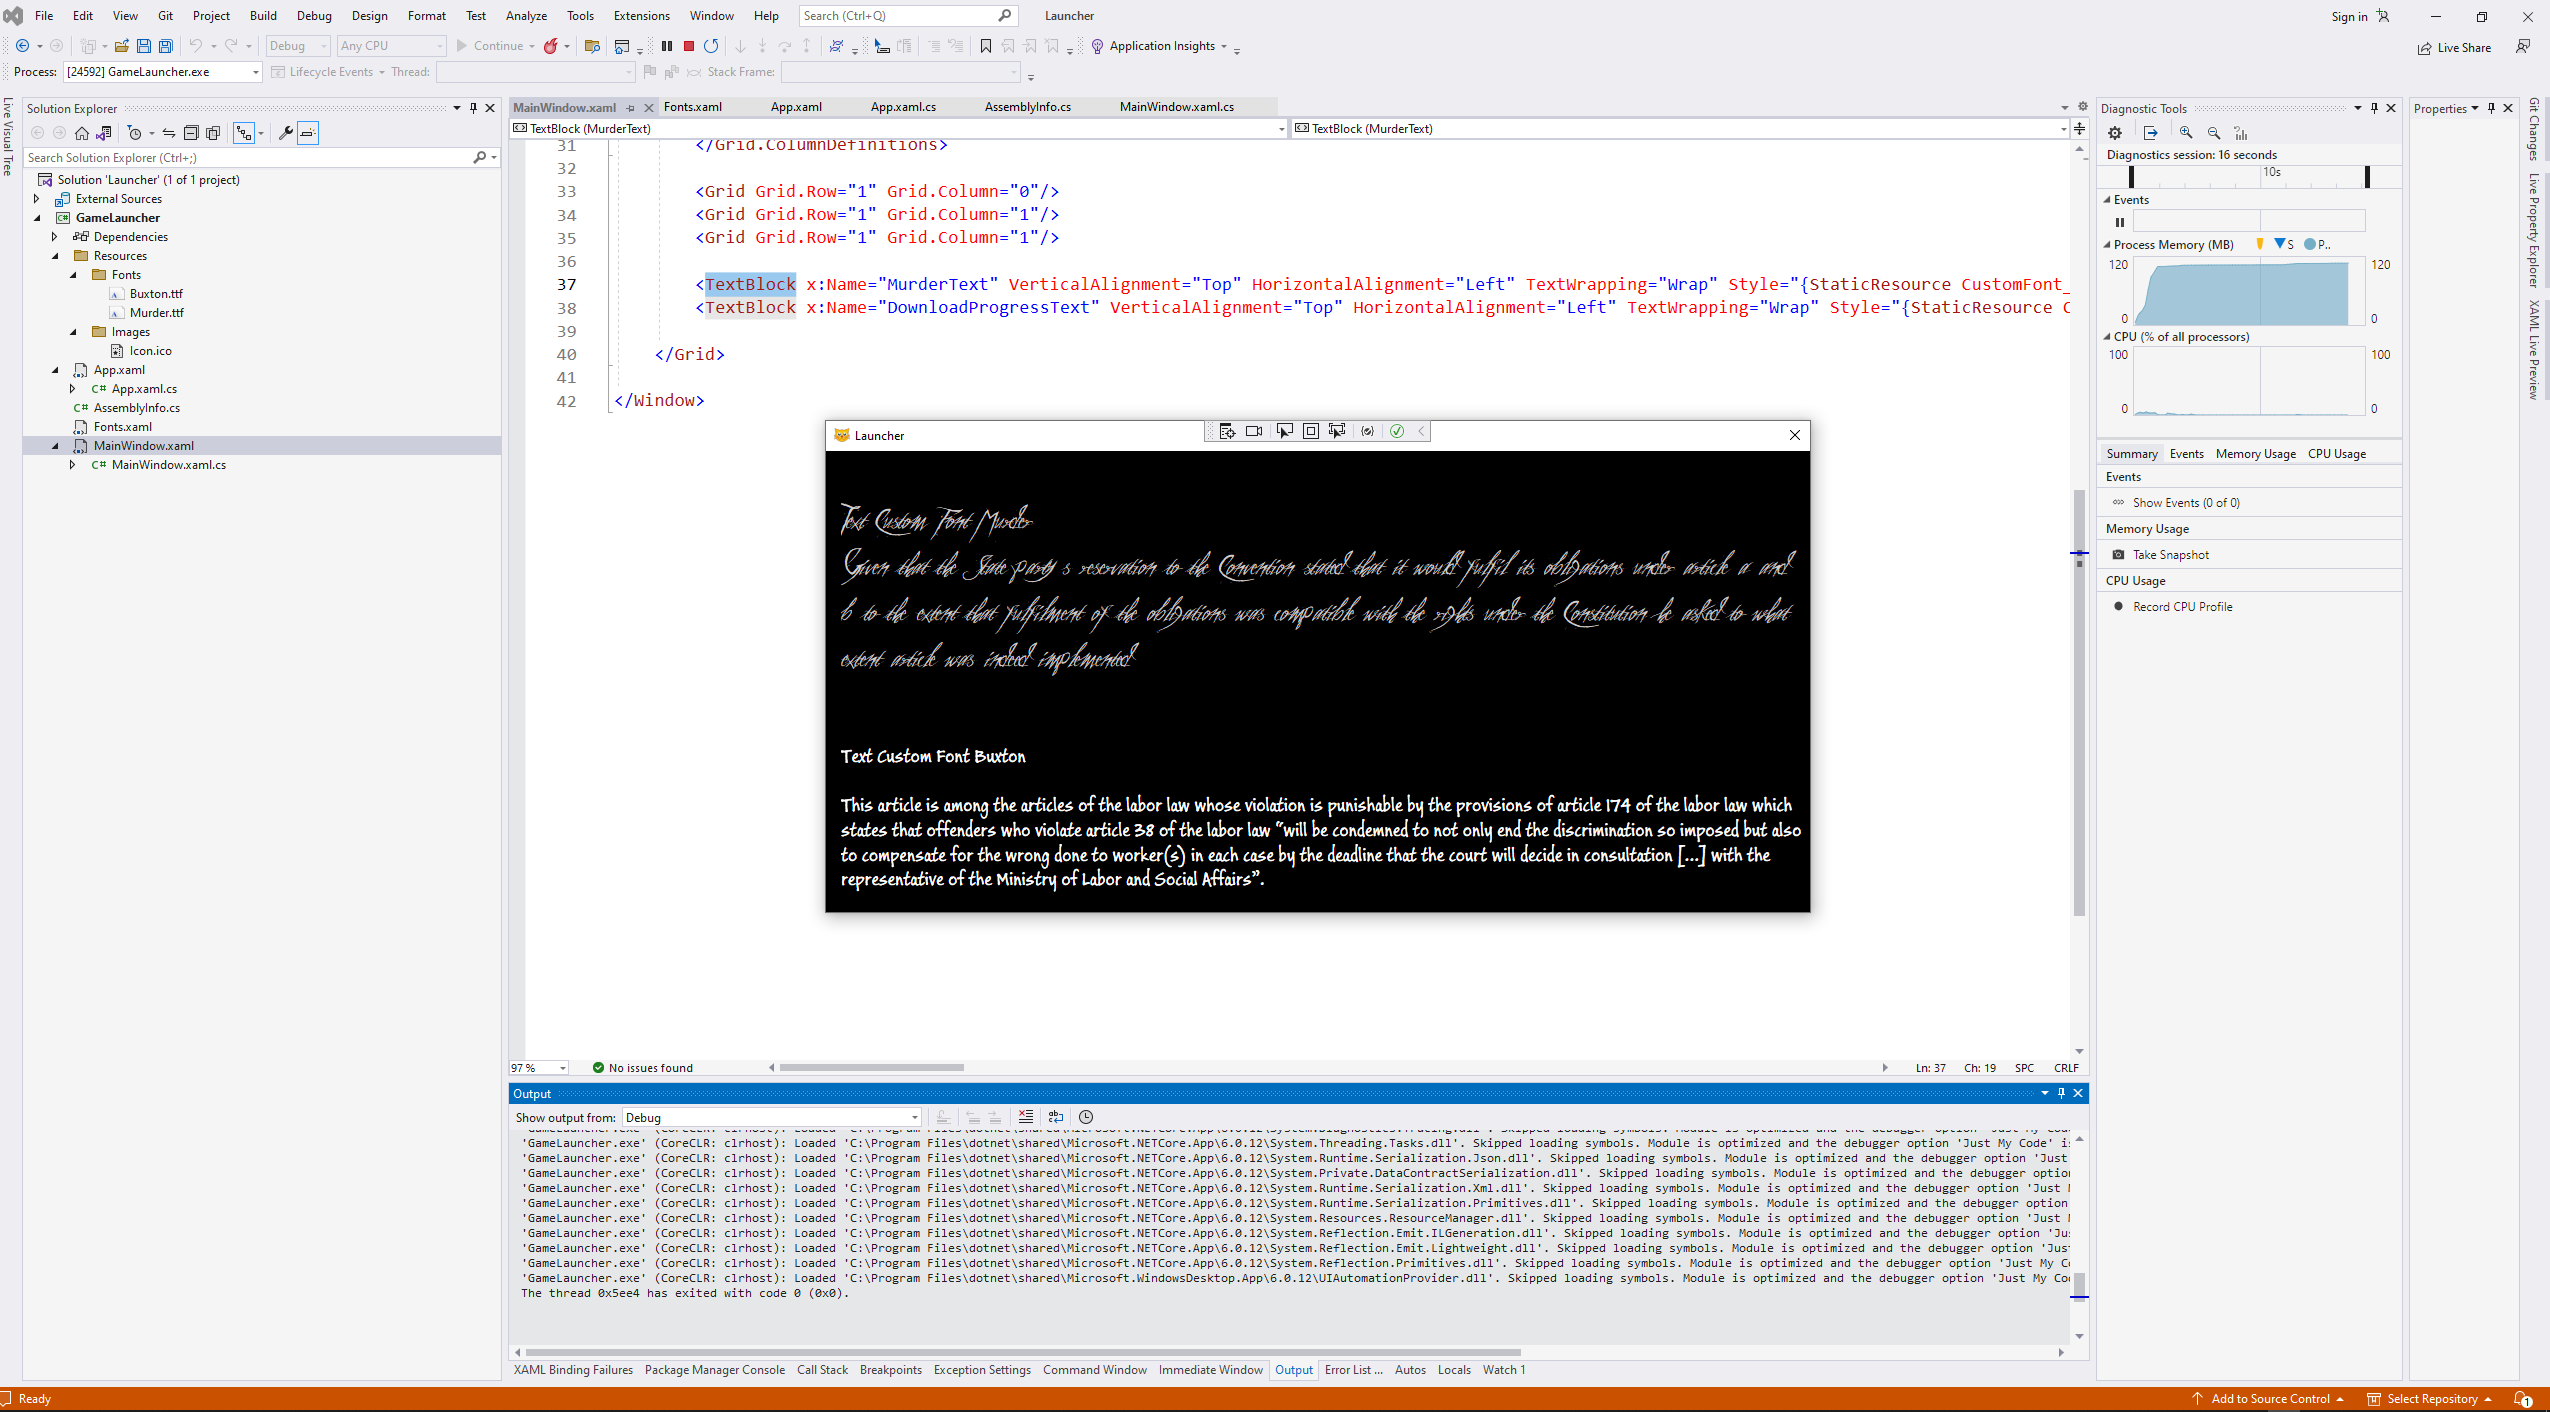Toggle bookmark on current line
The width and height of the screenshot is (2550, 1412).
985,46
